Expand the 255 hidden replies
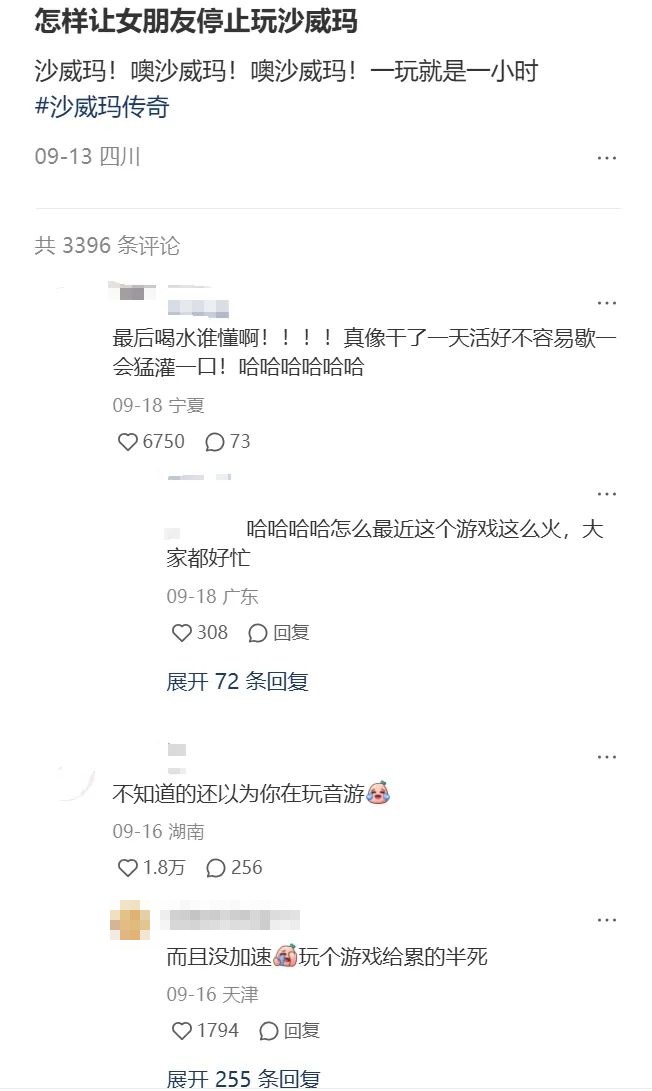Screen dimensions: 652x1091 coord(243,1078)
